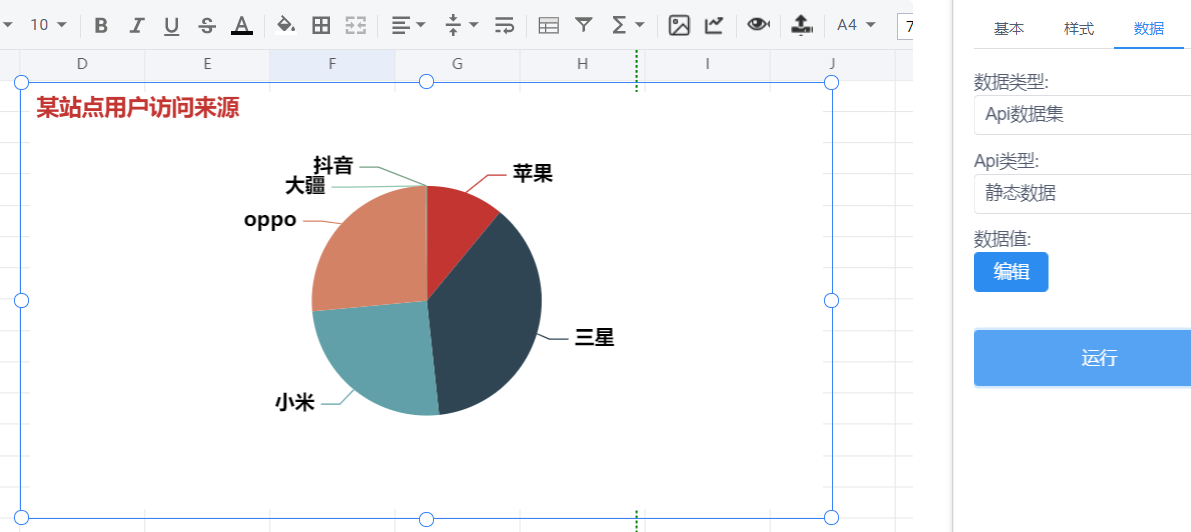Click the filter funnel icon
The width and height of the screenshot is (1191, 532).
coord(583,26)
